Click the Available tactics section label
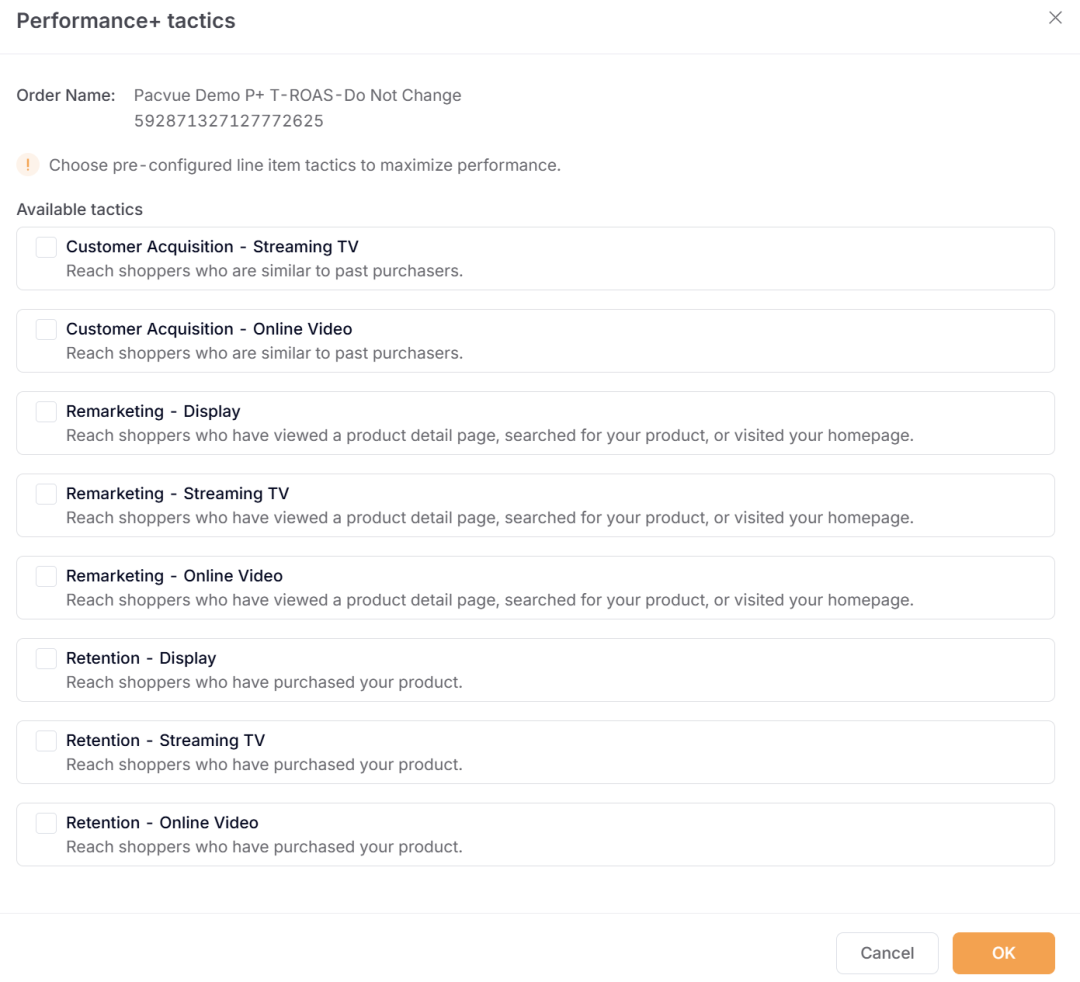The image size is (1080, 982). pos(80,209)
